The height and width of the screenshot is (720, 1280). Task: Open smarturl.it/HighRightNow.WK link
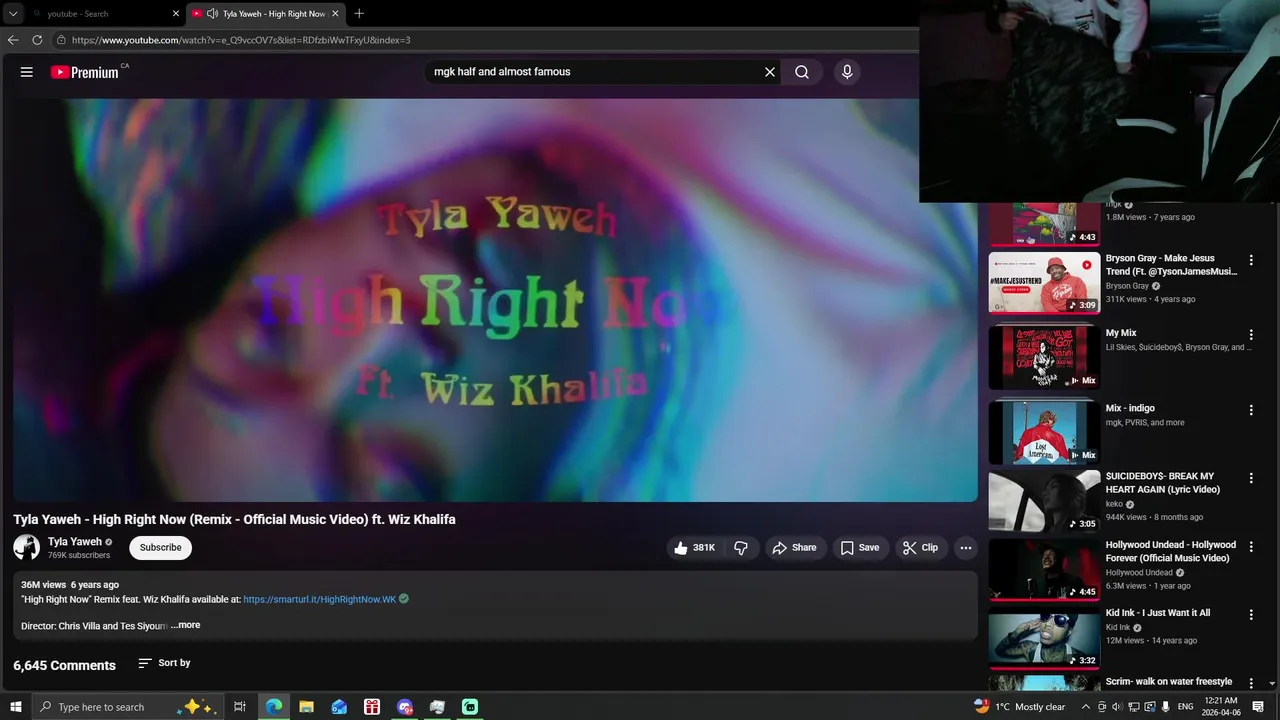tap(320, 599)
